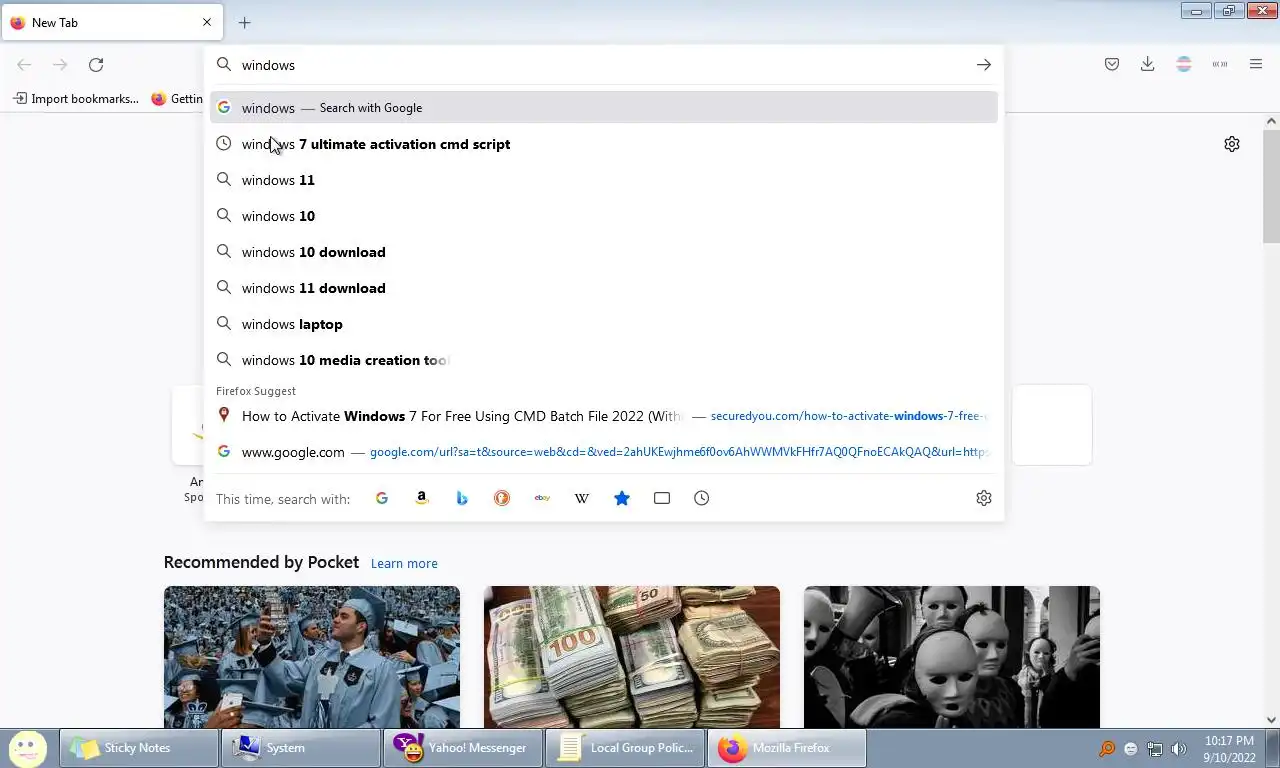Click the page vertical scrollbar thumb
This screenshot has height=768, width=1280.
click(1271, 186)
